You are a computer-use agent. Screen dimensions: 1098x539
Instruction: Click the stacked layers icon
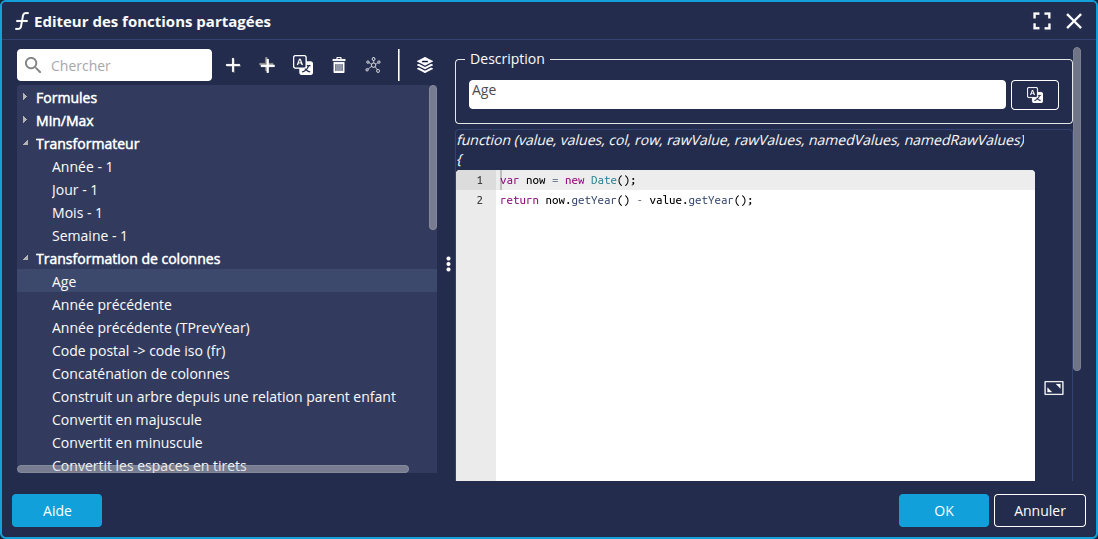(425, 65)
